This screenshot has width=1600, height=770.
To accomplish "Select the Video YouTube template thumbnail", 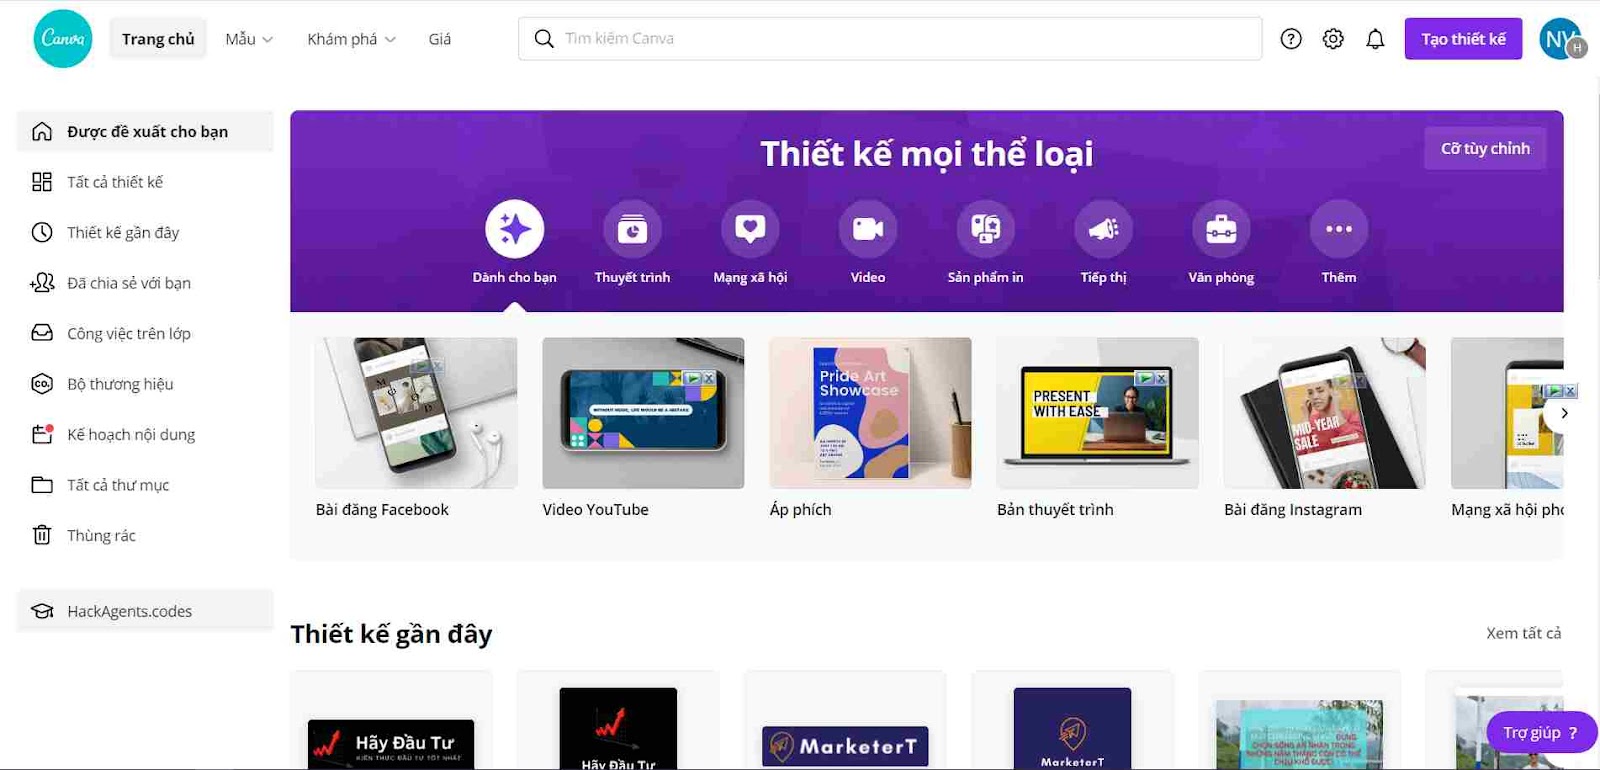I will point(643,413).
